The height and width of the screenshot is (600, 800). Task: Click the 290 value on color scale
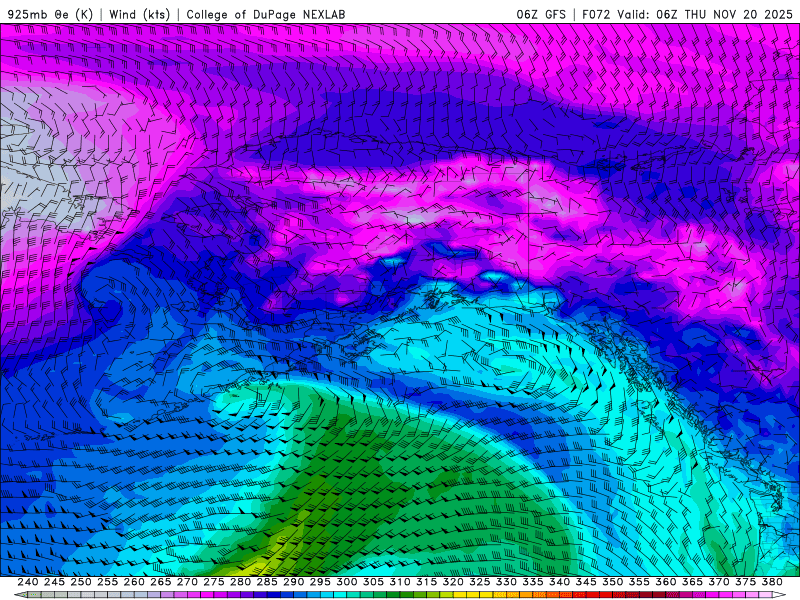point(293,582)
